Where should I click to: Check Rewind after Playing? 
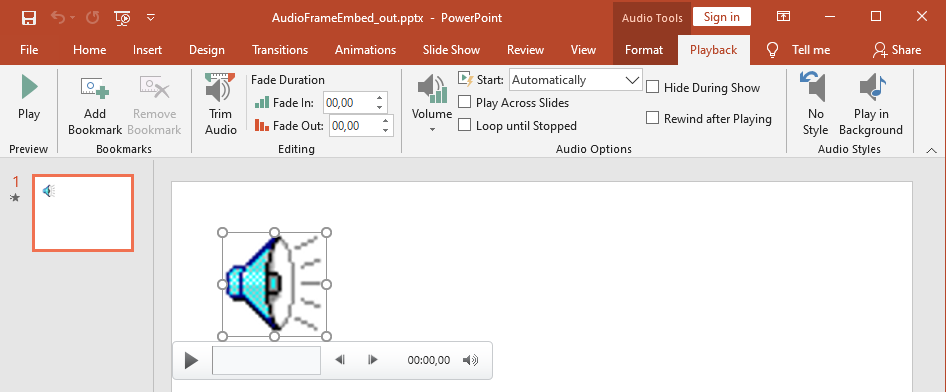click(652, 119)
